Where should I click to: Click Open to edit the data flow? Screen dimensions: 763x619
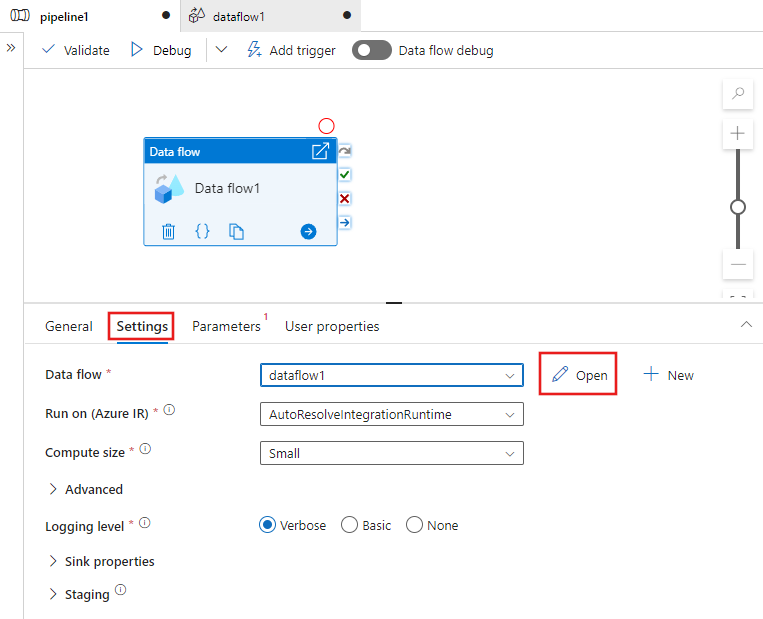point(579,375)
